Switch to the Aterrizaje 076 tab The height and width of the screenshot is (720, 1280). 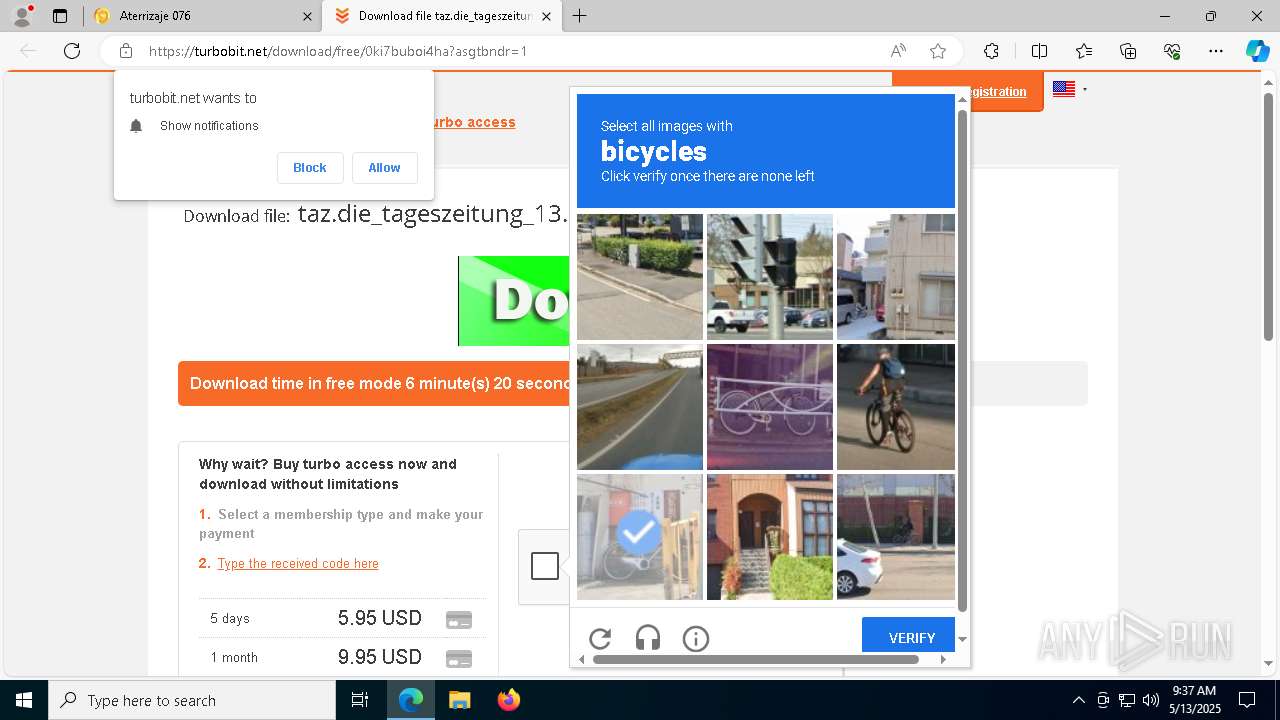click(x=200, y=16)
